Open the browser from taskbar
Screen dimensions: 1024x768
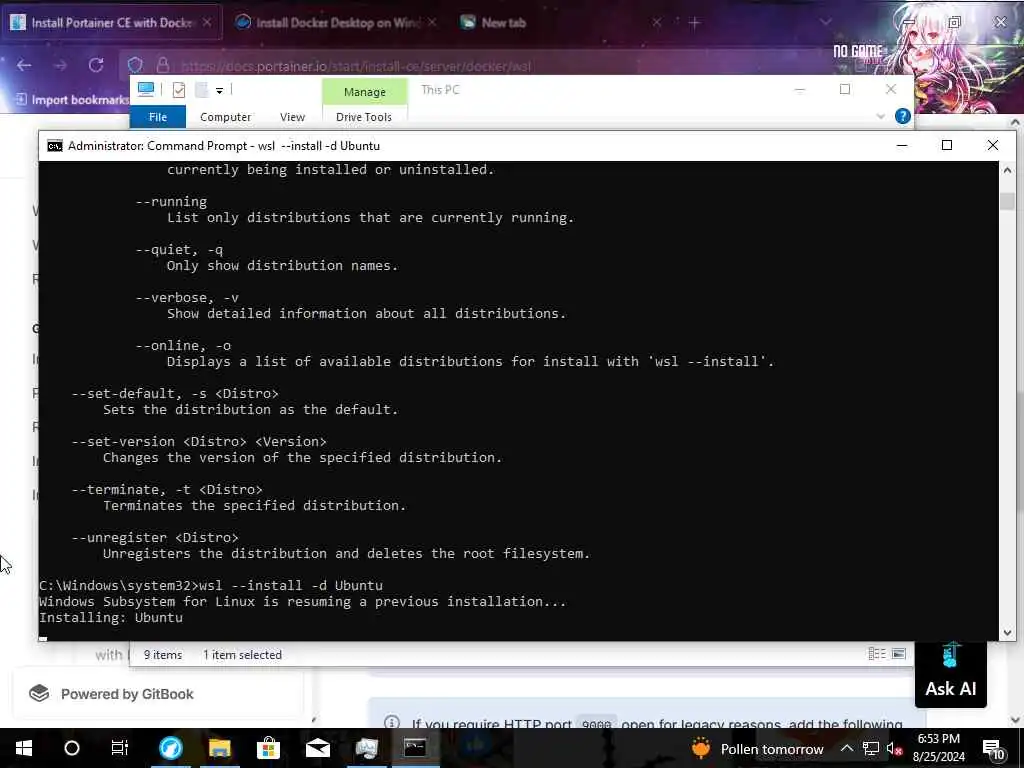(171, 748)
